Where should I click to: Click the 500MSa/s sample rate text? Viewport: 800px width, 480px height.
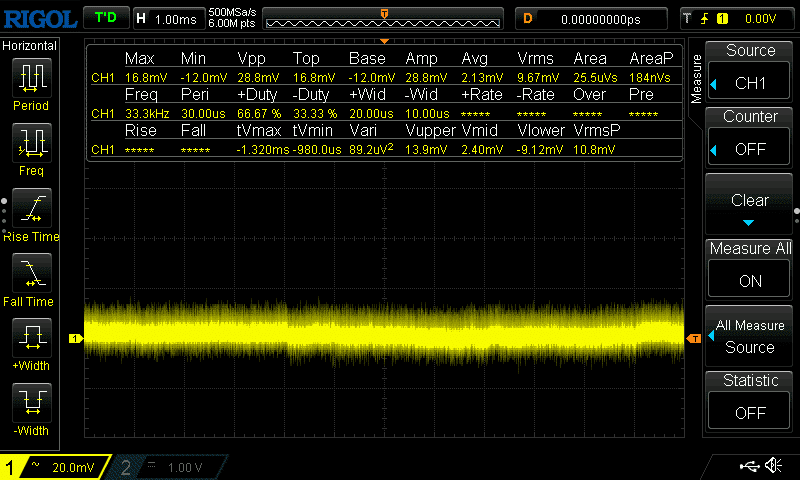[x=232, y=12]
